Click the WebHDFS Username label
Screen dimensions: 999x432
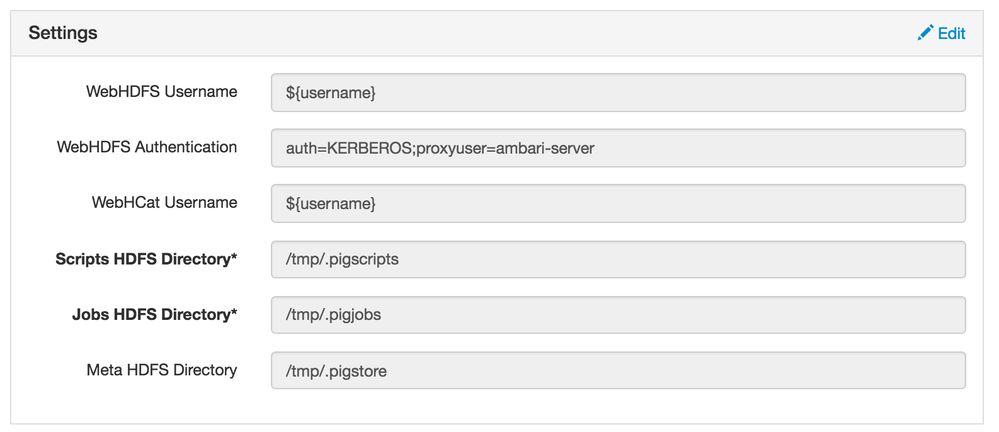pyautogui.click(x=162, y=92)
